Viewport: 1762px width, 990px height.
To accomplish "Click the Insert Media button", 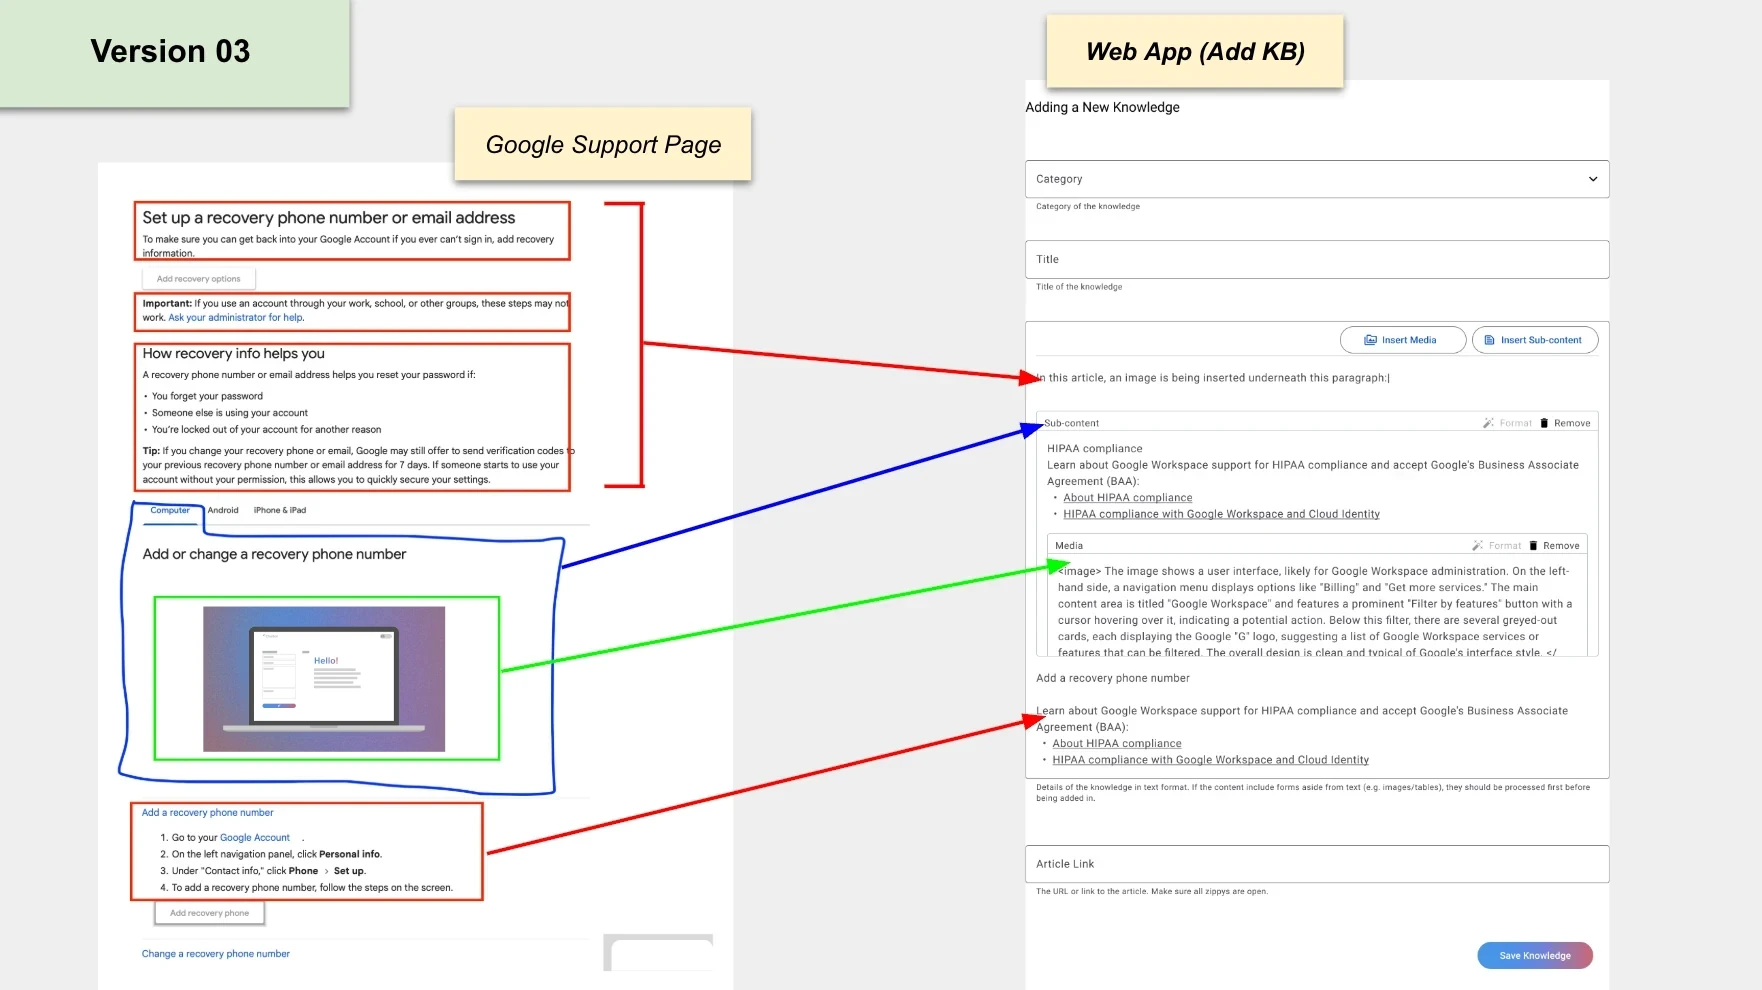I will [1402, 340].
